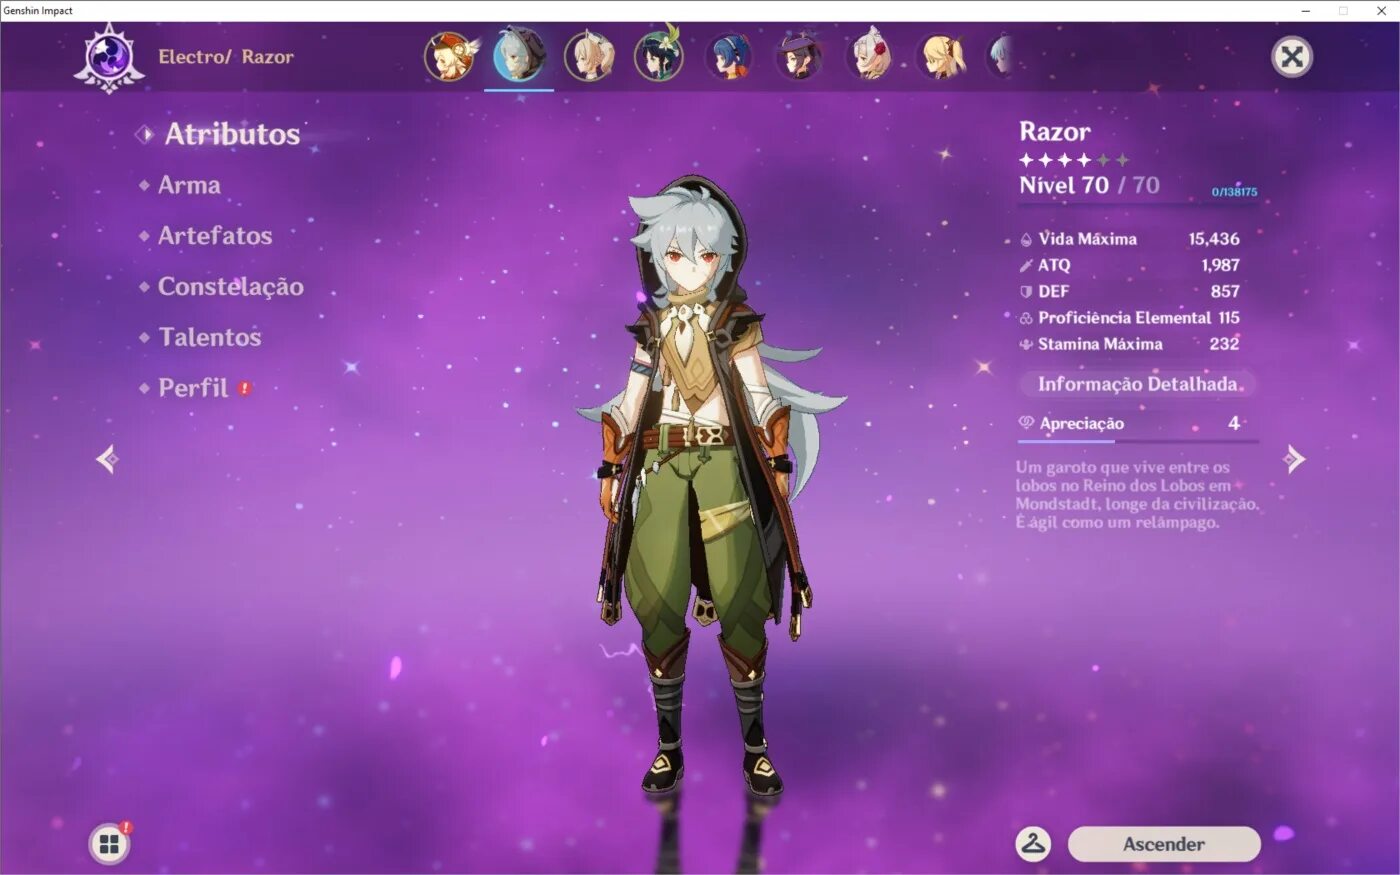Click the Electro/ Razor title label
Screen dimensions: 1400x875
pos(226,57)
